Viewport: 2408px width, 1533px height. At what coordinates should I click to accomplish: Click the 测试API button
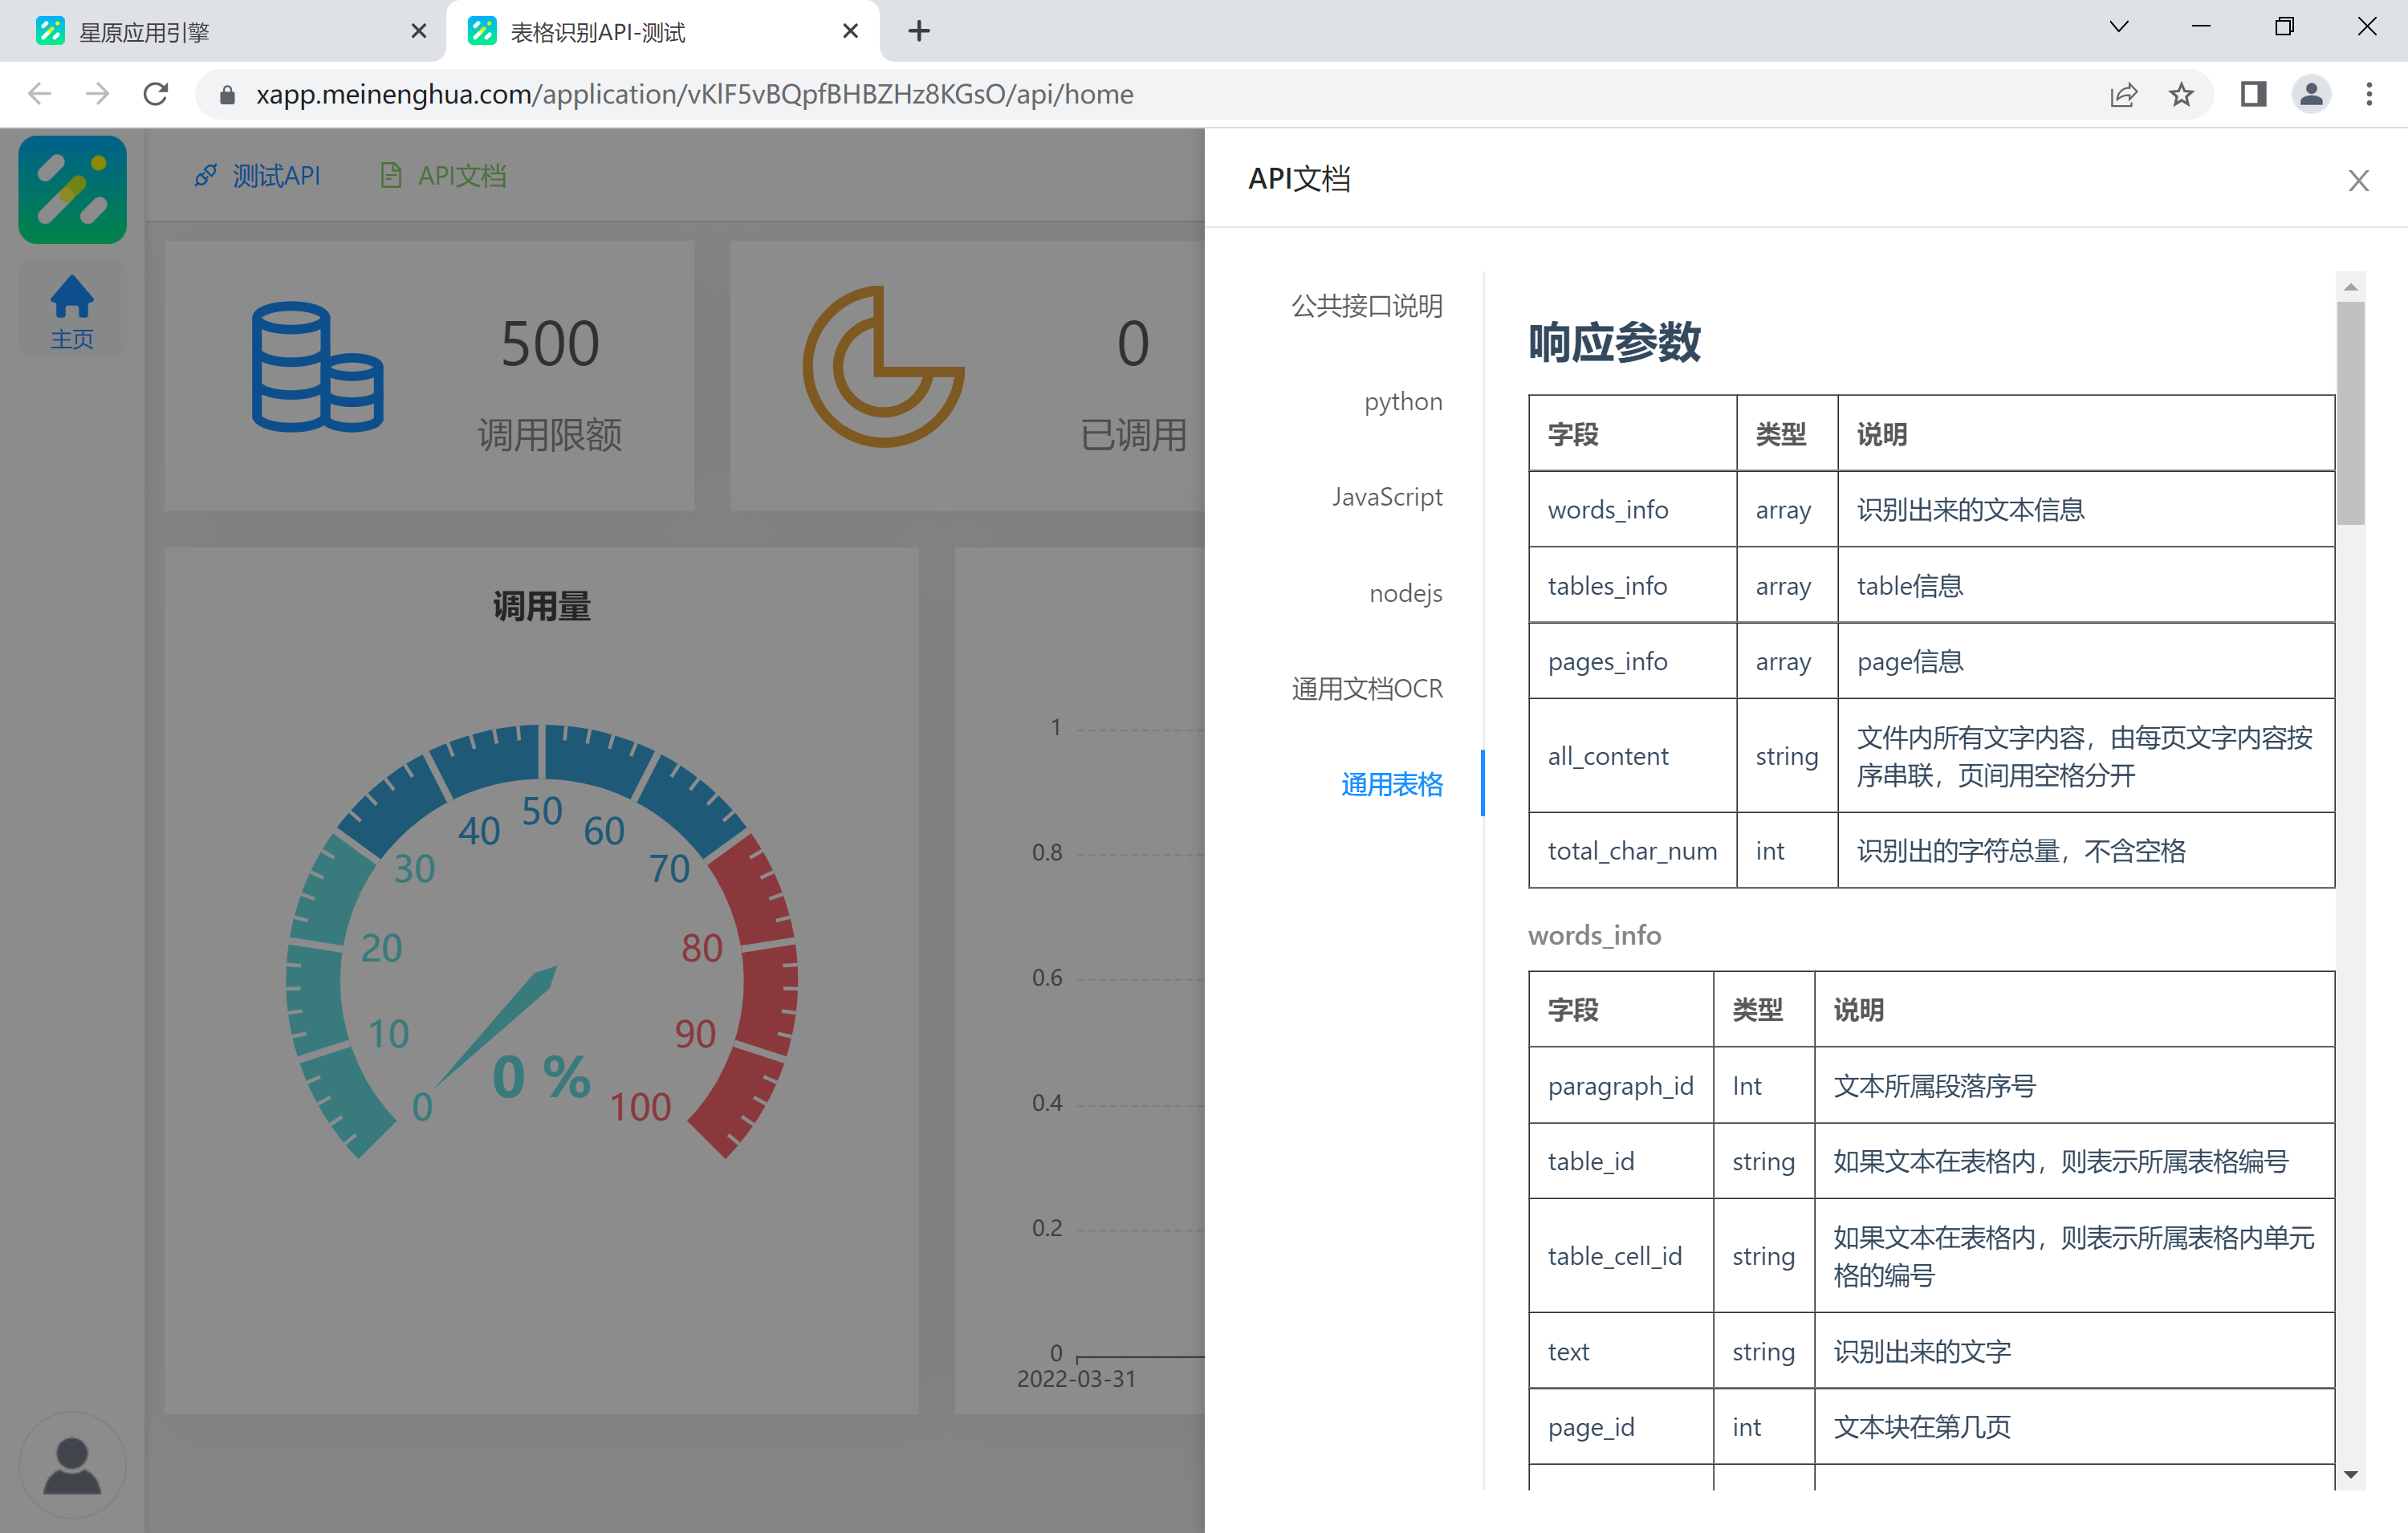(257, 176)
